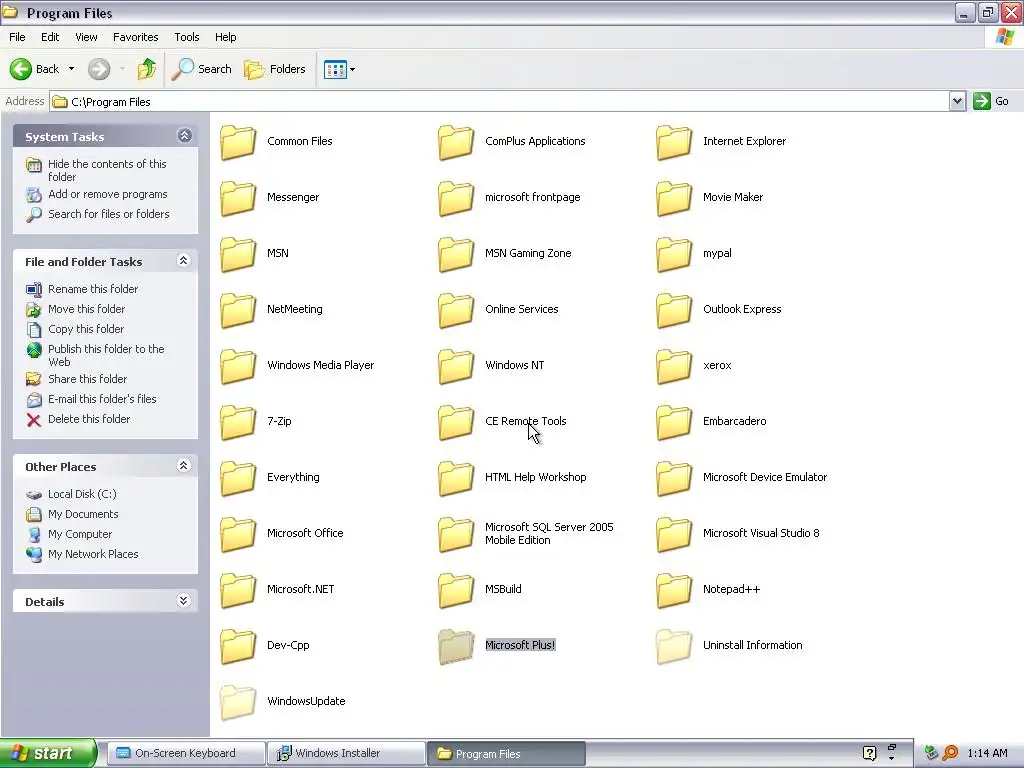This screenshot has height=768, width=1024.
Task: Select the mypal folder icon
Action: click(674, 254)
